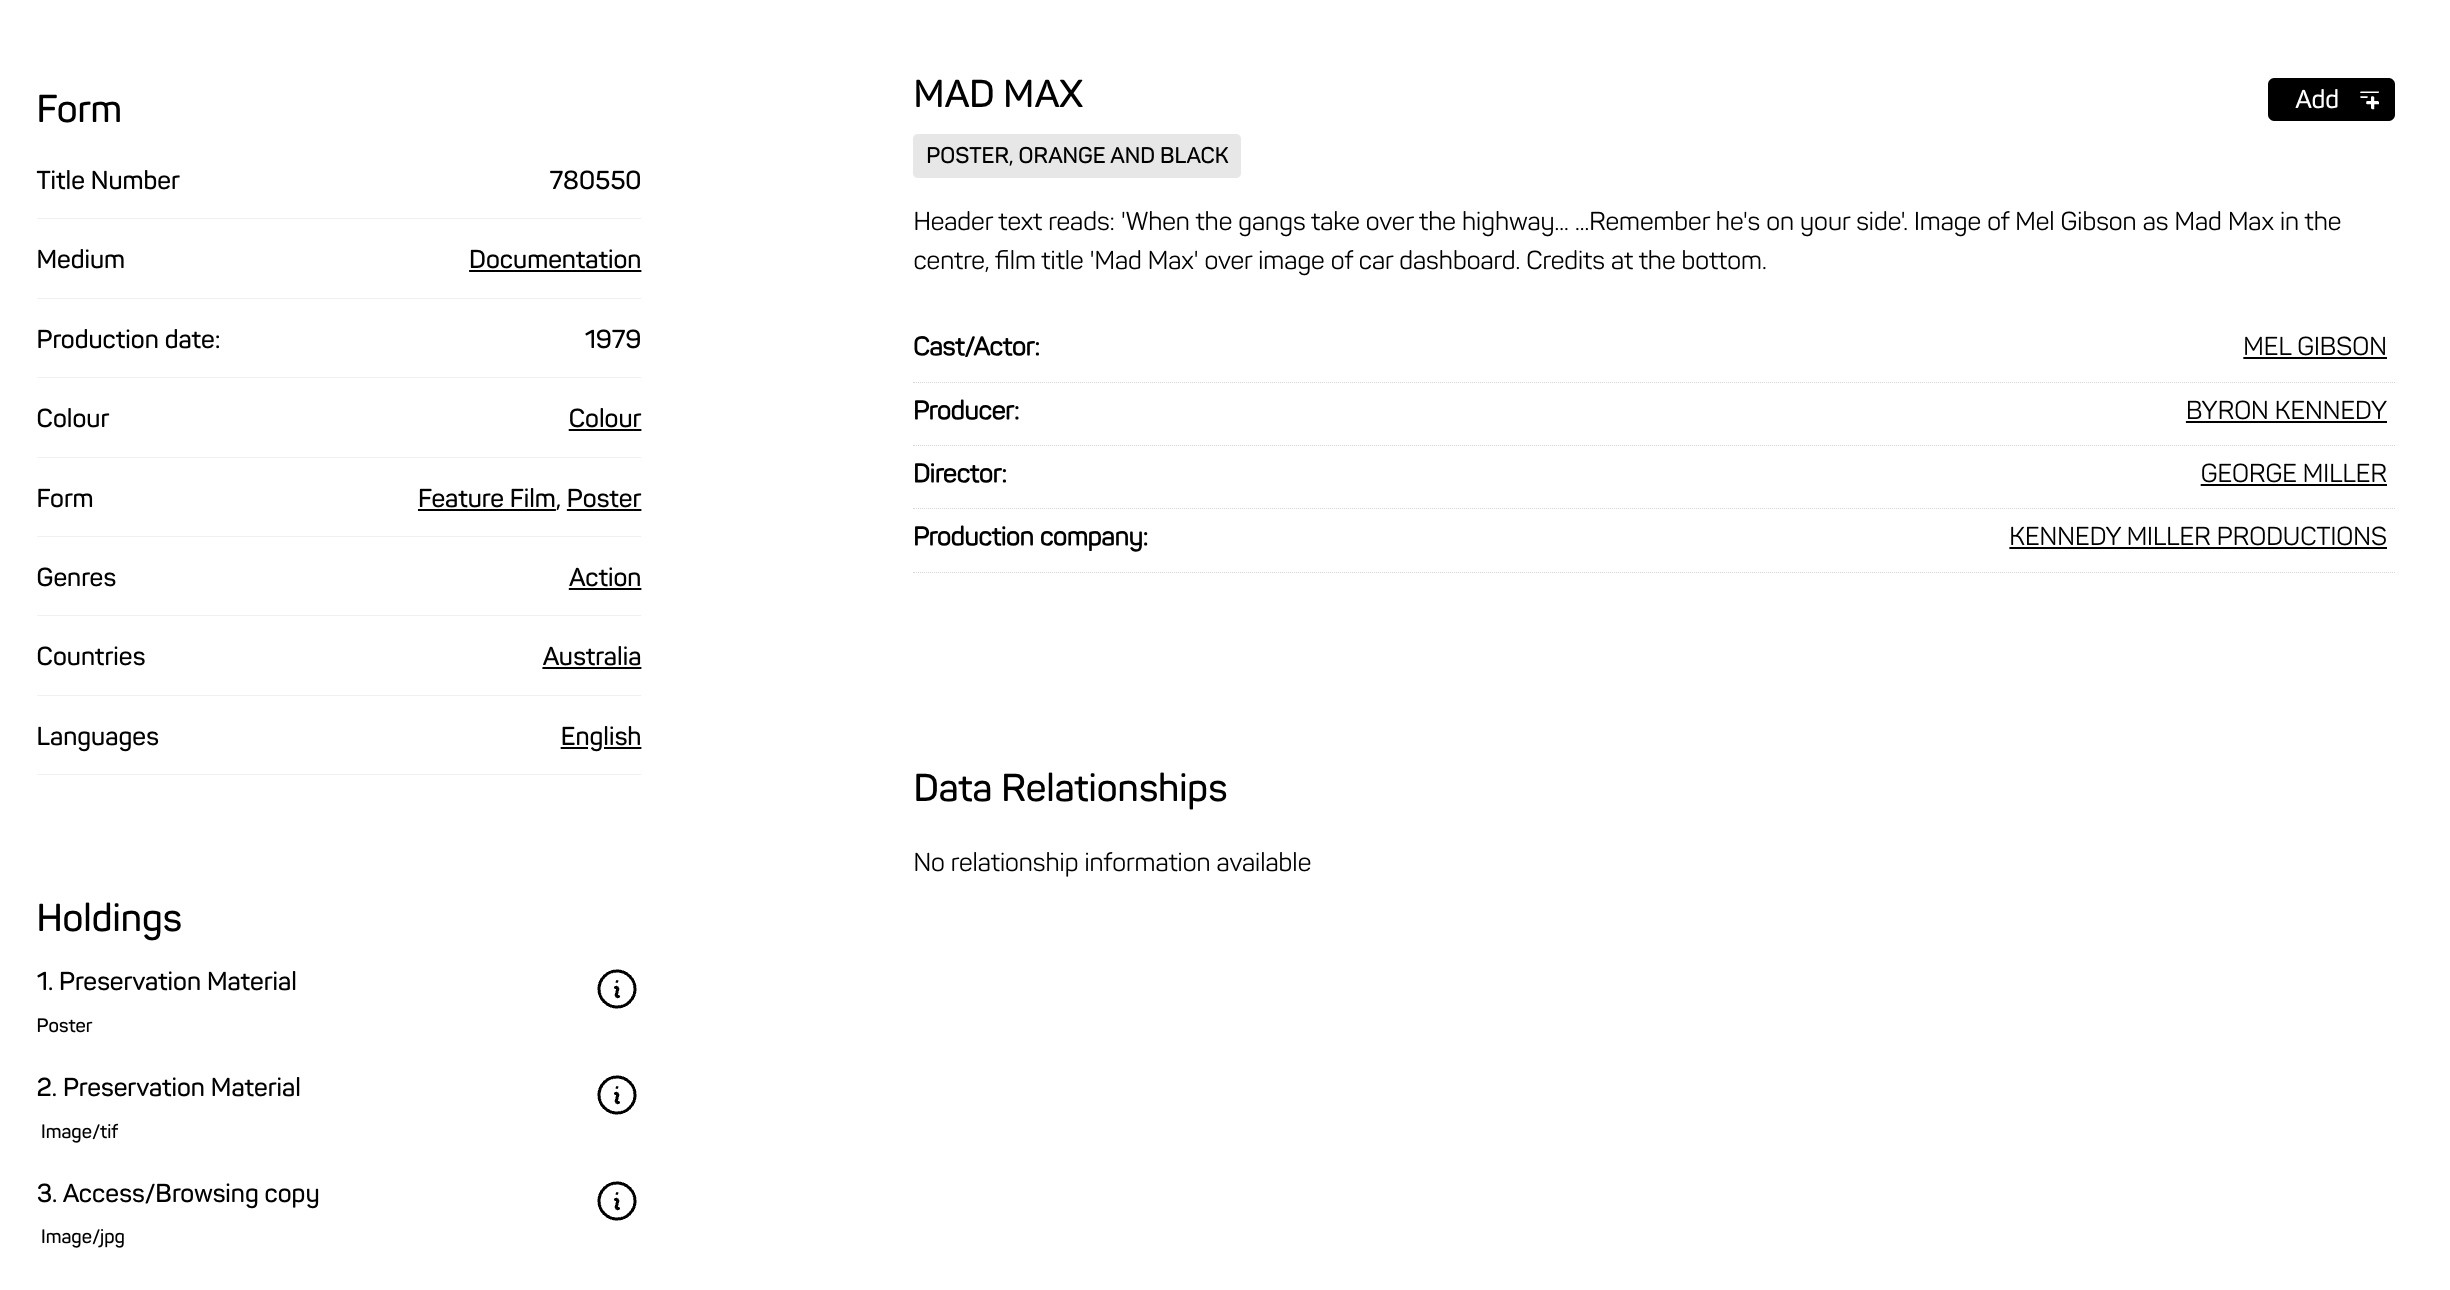Open producer BYRON KENNEDY link
This screenshot has width=2450, height=1290.
(x=2285, y=411)
